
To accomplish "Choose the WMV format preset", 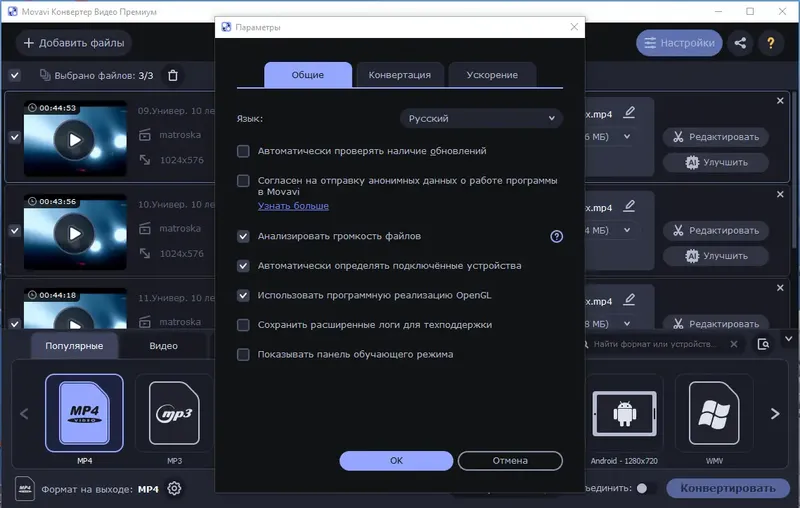I will 714,413.
